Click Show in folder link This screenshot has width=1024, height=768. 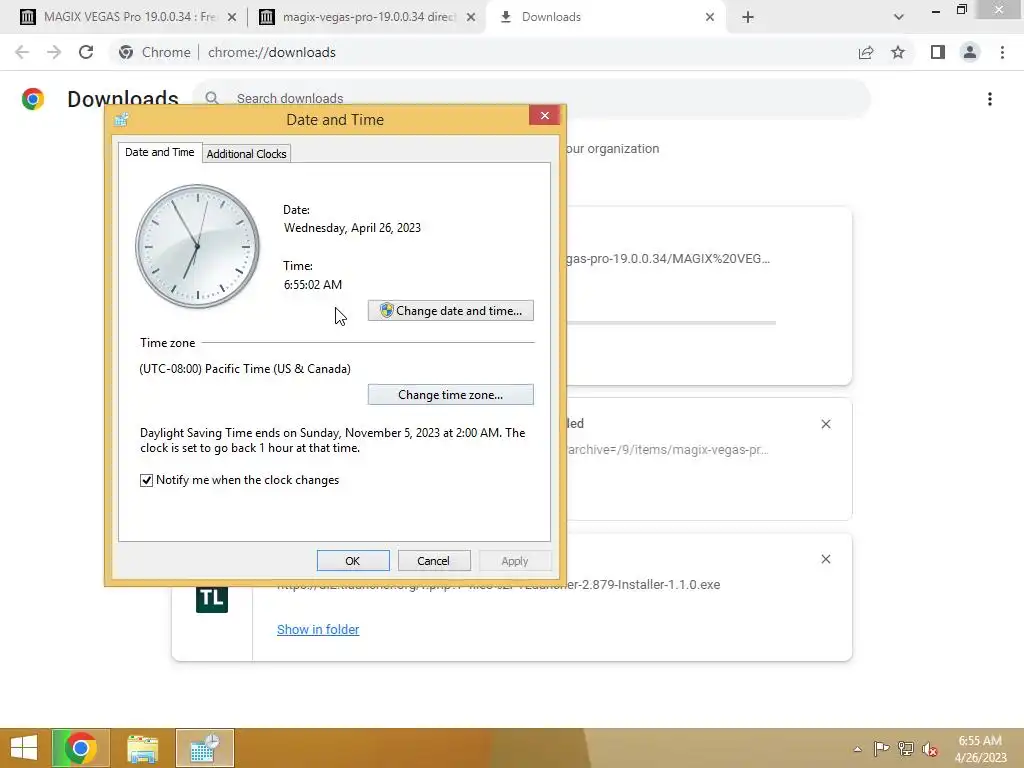click(318, 630)
